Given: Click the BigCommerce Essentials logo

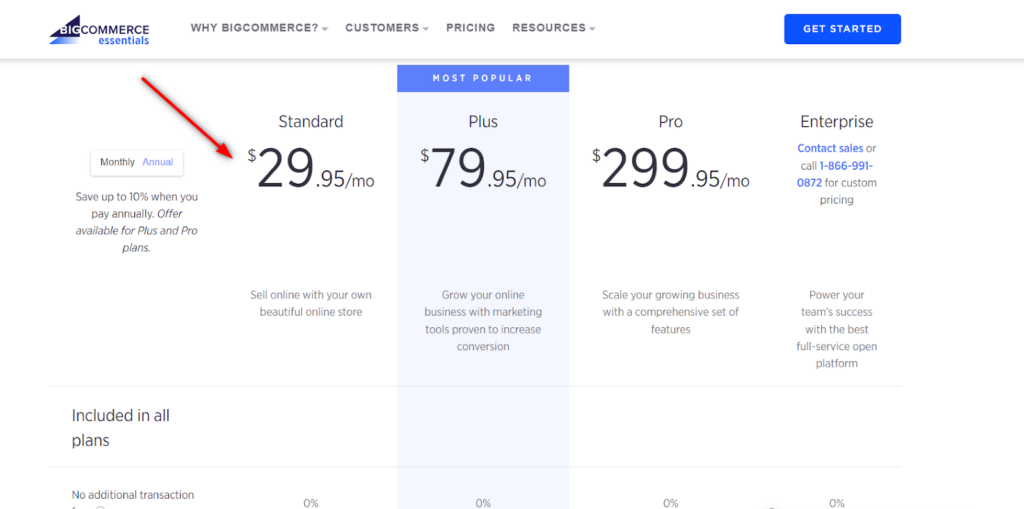Looking at the screenshot, I should pos(99,30).
